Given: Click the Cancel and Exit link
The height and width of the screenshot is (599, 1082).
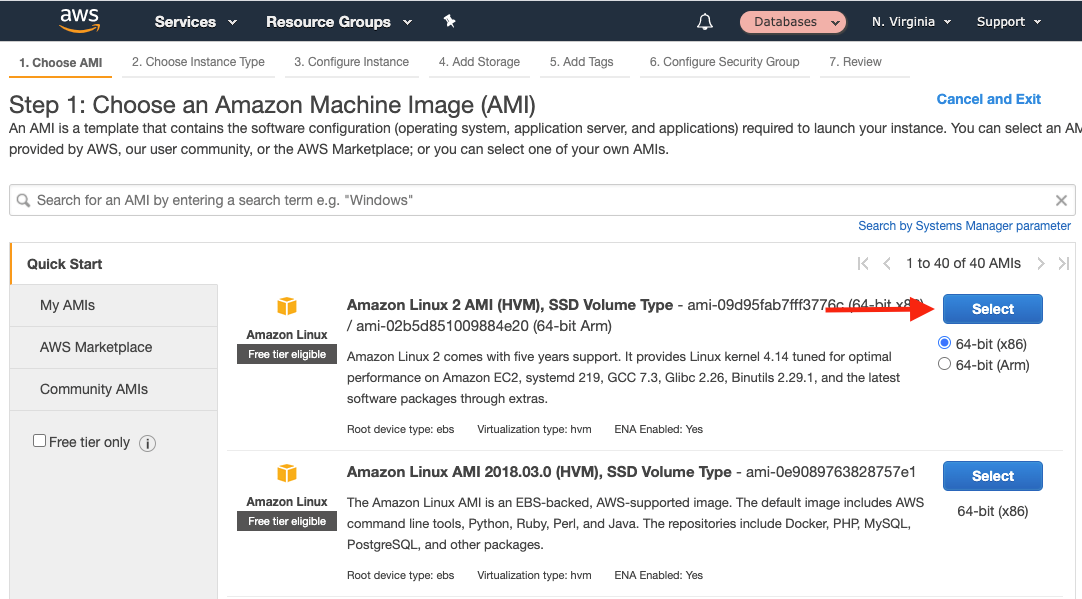Looking at the screenshot, I should 988,99.
